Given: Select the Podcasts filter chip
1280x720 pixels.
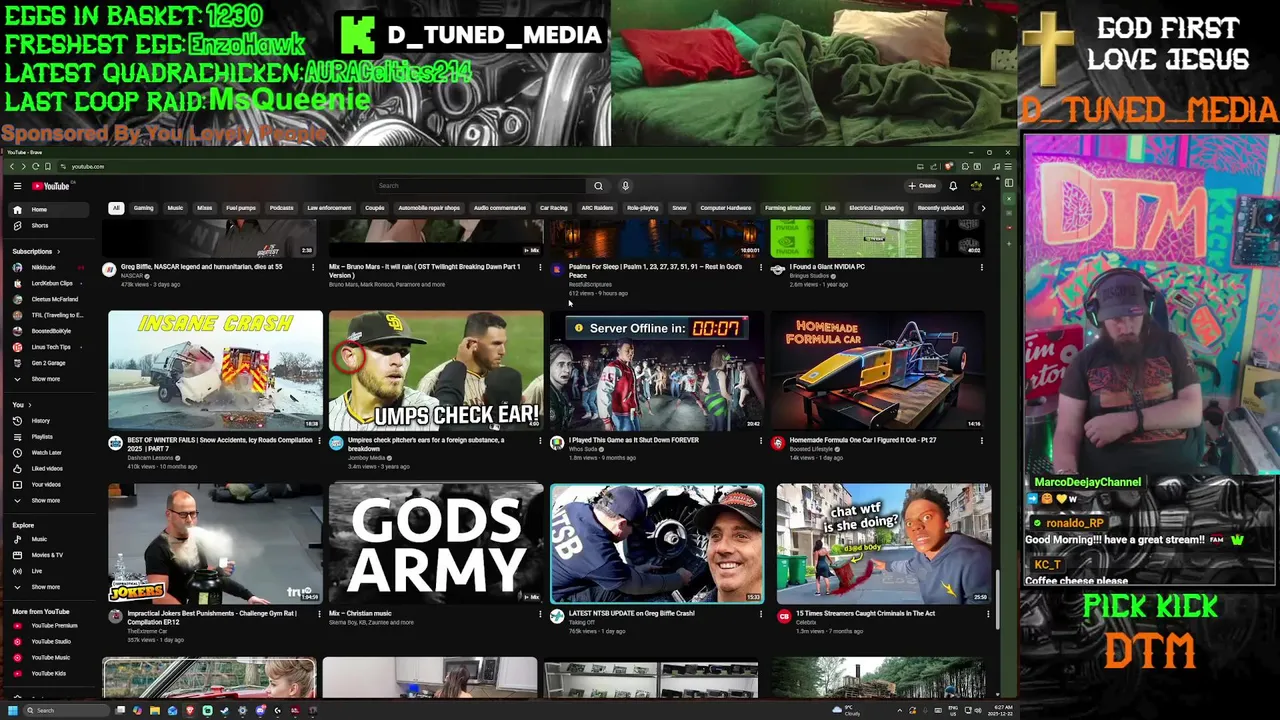Looking at the screenshot, I should pos(281,208).
